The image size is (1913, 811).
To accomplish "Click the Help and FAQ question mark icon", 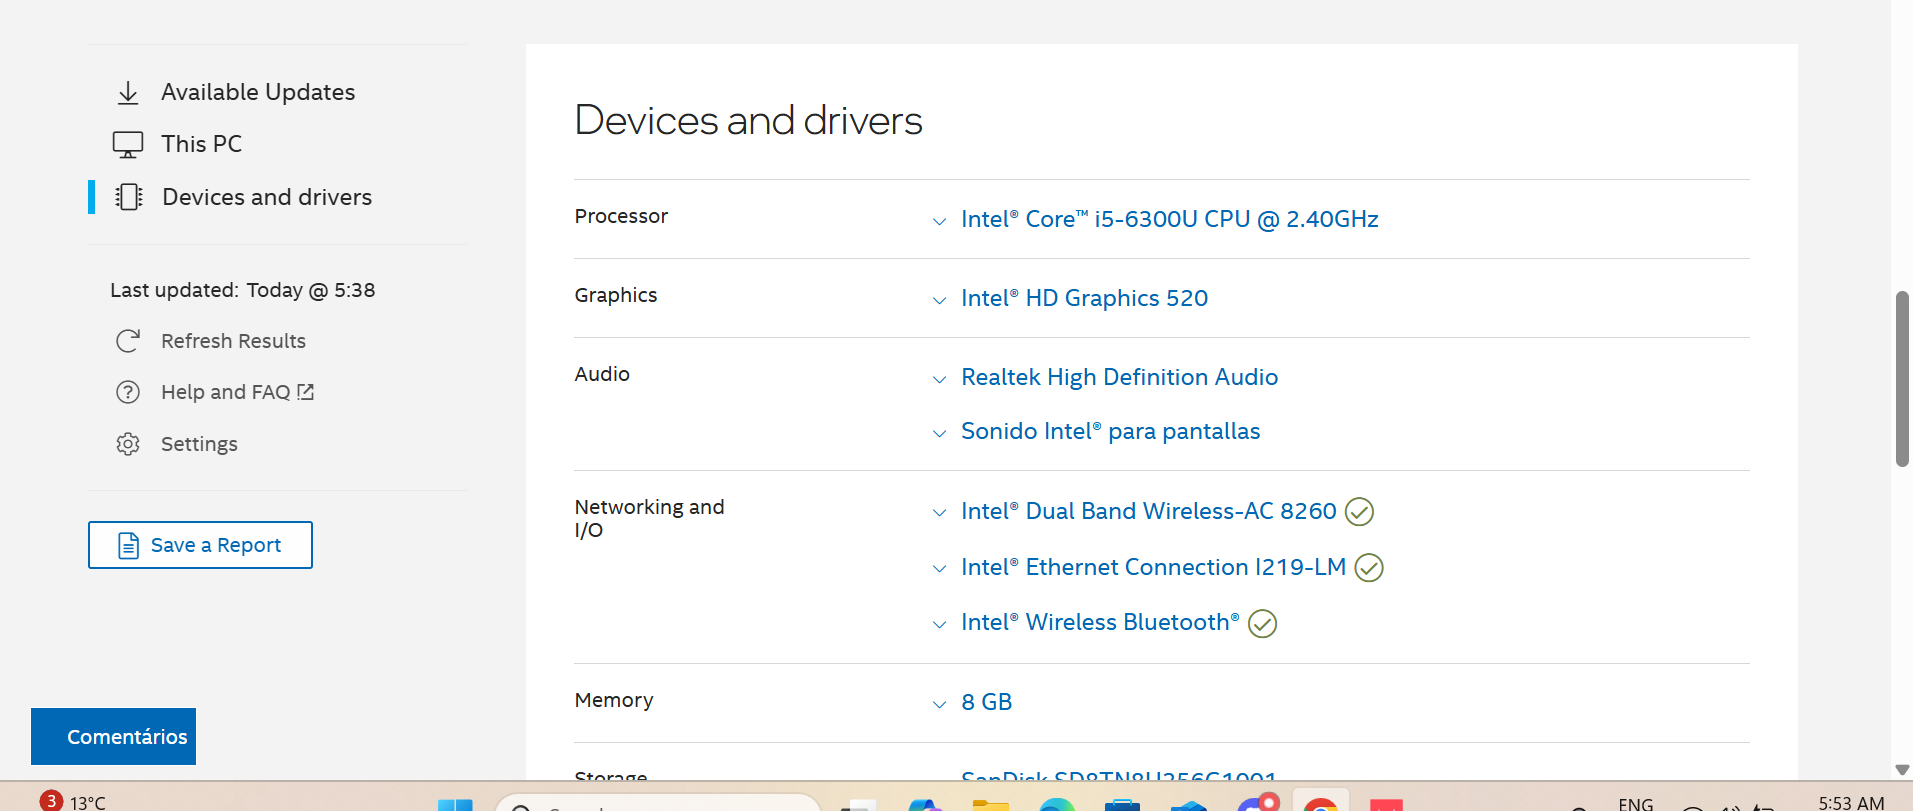I will tap(128, 392).
